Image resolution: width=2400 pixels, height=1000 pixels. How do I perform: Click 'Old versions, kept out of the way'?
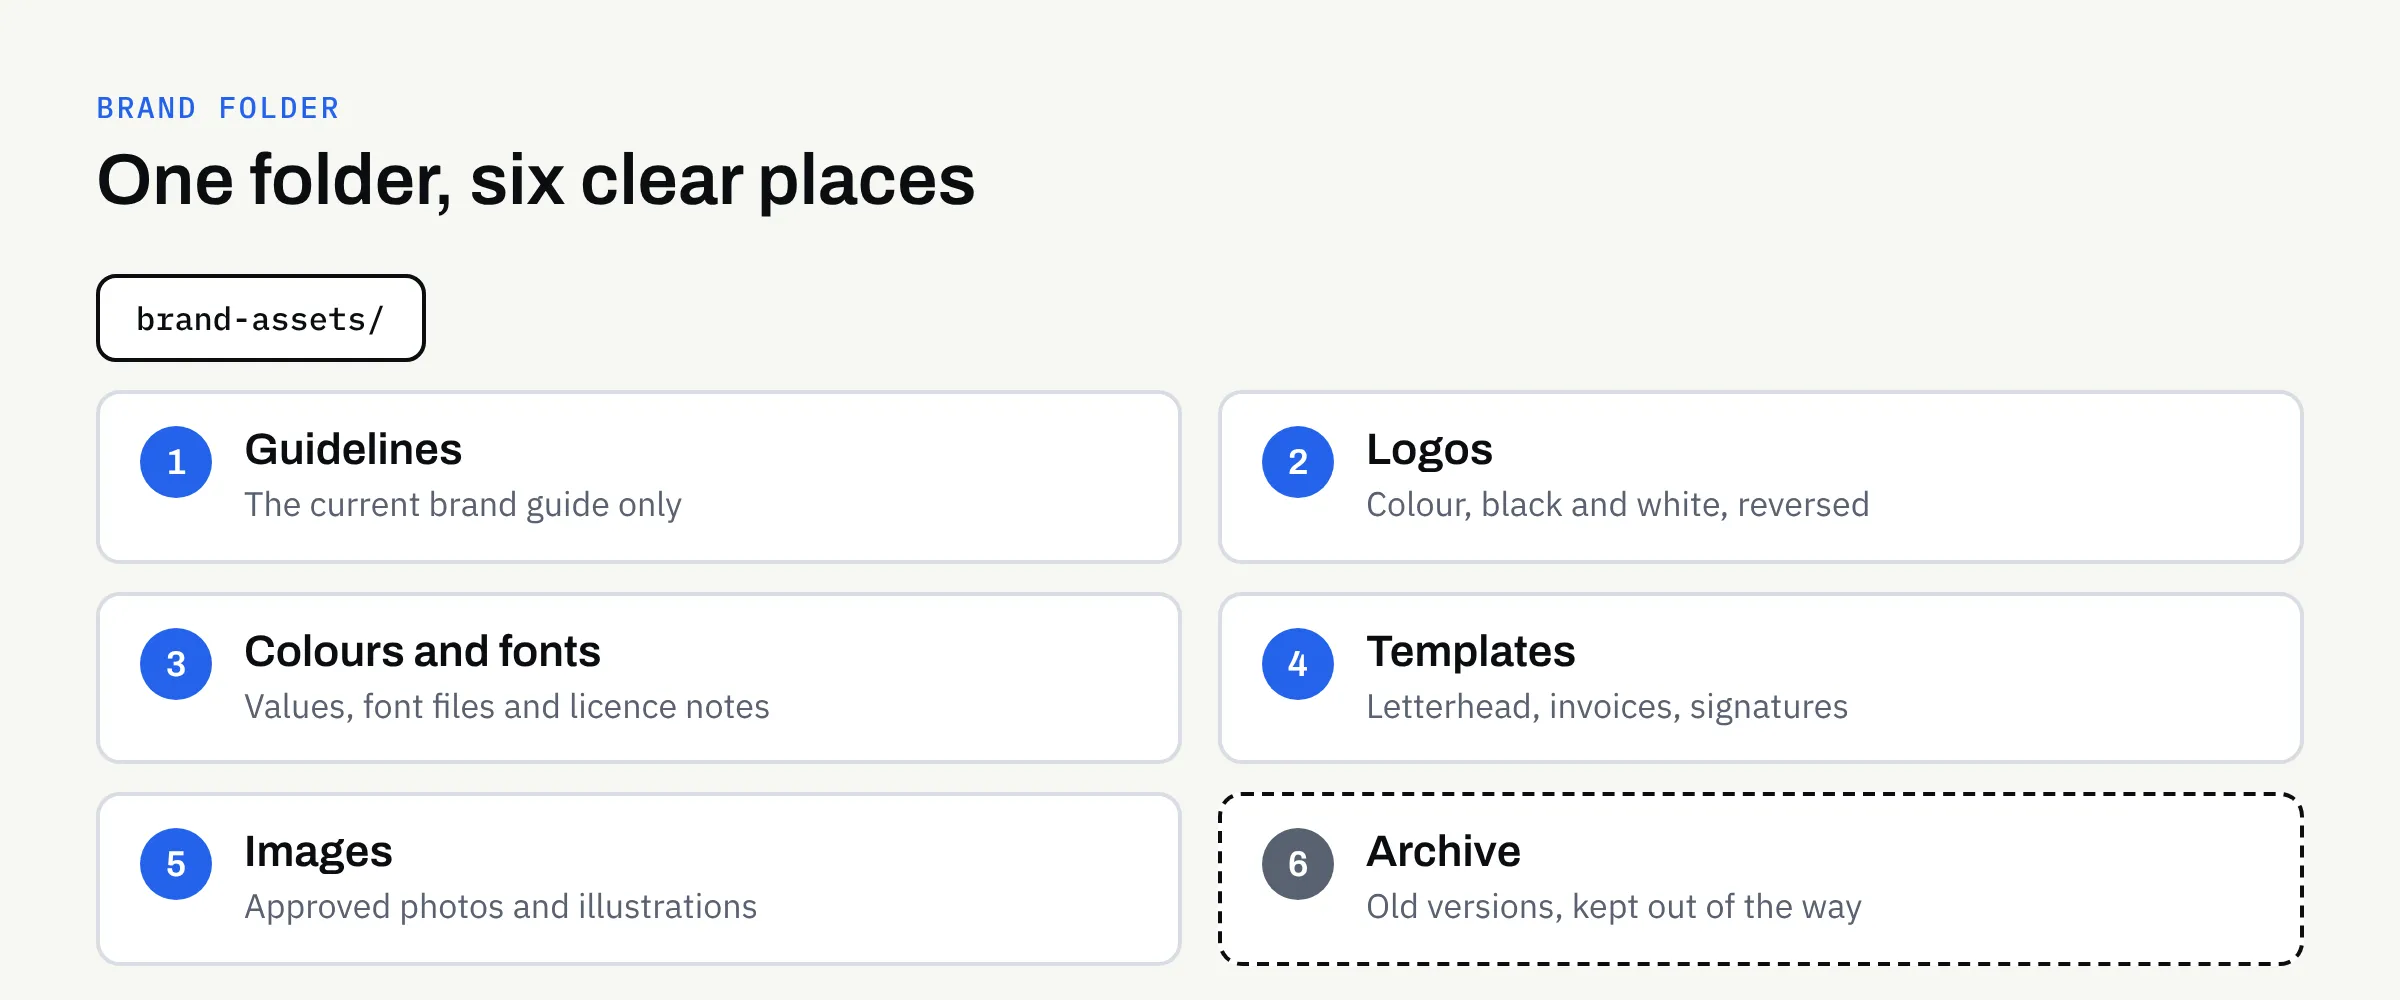(1614, 907)
